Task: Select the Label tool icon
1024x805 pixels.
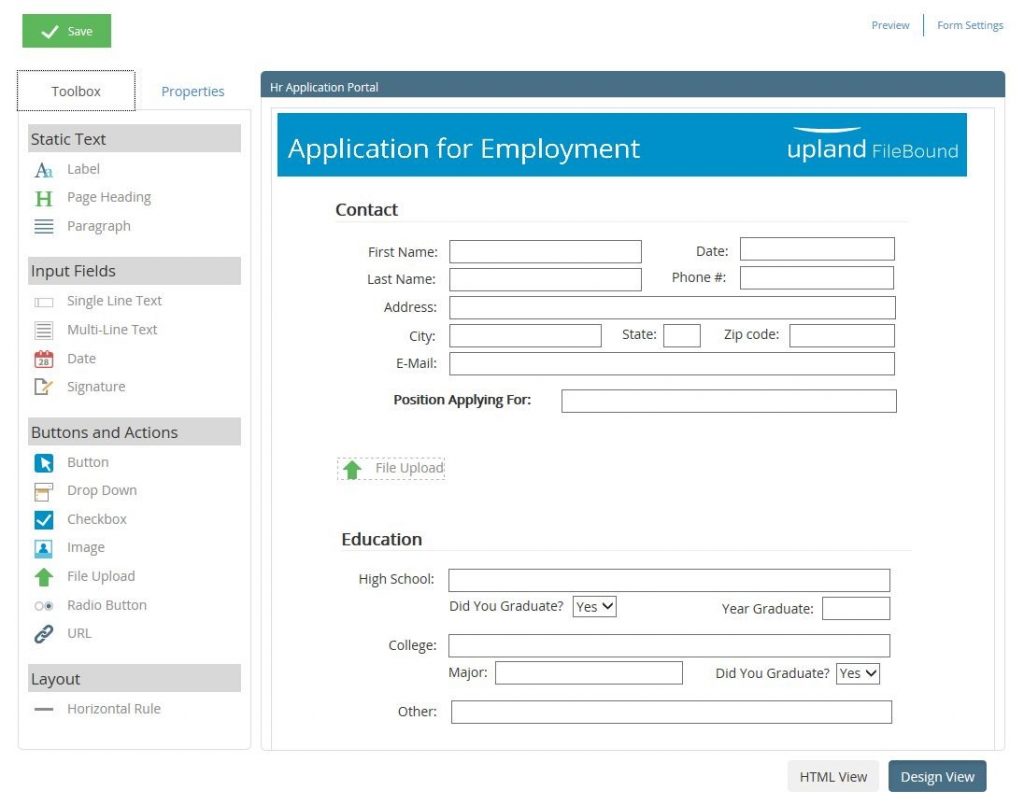Action: pos(43,170)
